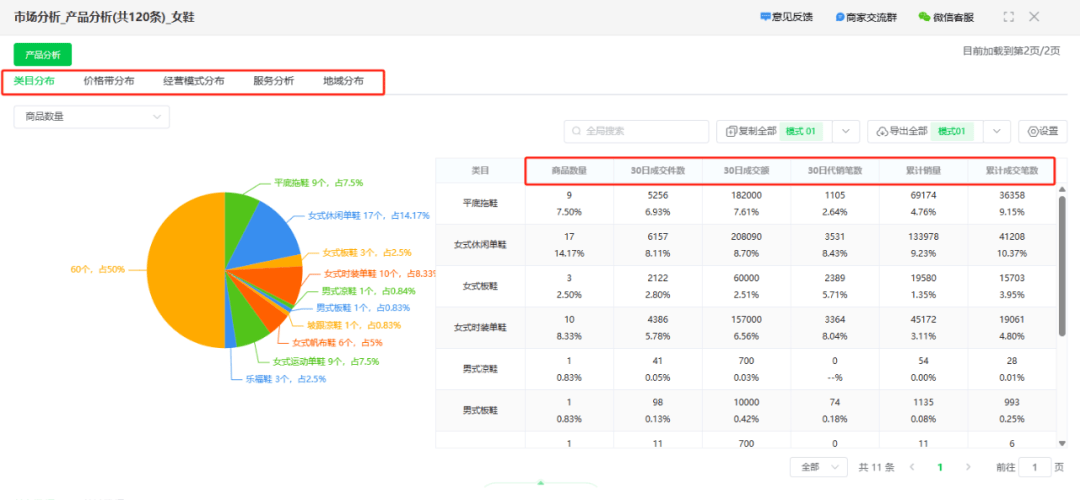
Task: Open dropdown arrow beside 复制全部 模式01
Action: tap(847, 132)
